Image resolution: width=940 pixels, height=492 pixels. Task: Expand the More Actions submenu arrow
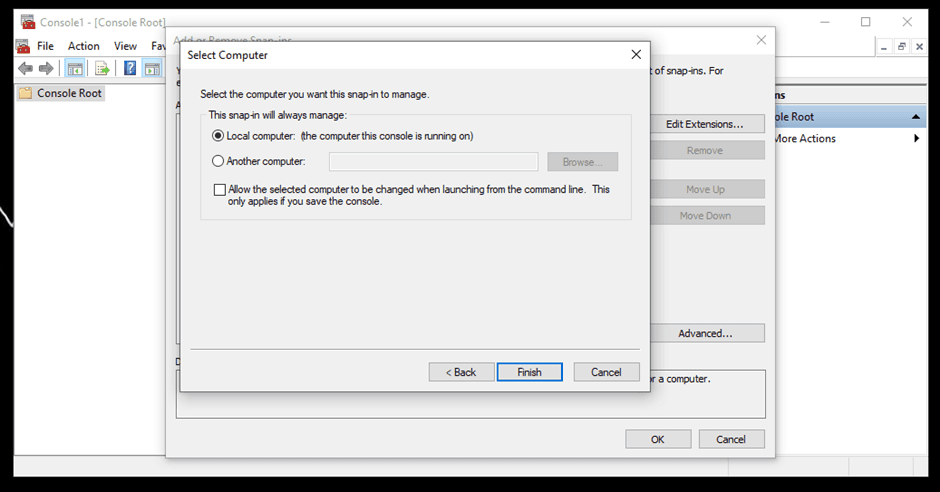tap(916, 138)
